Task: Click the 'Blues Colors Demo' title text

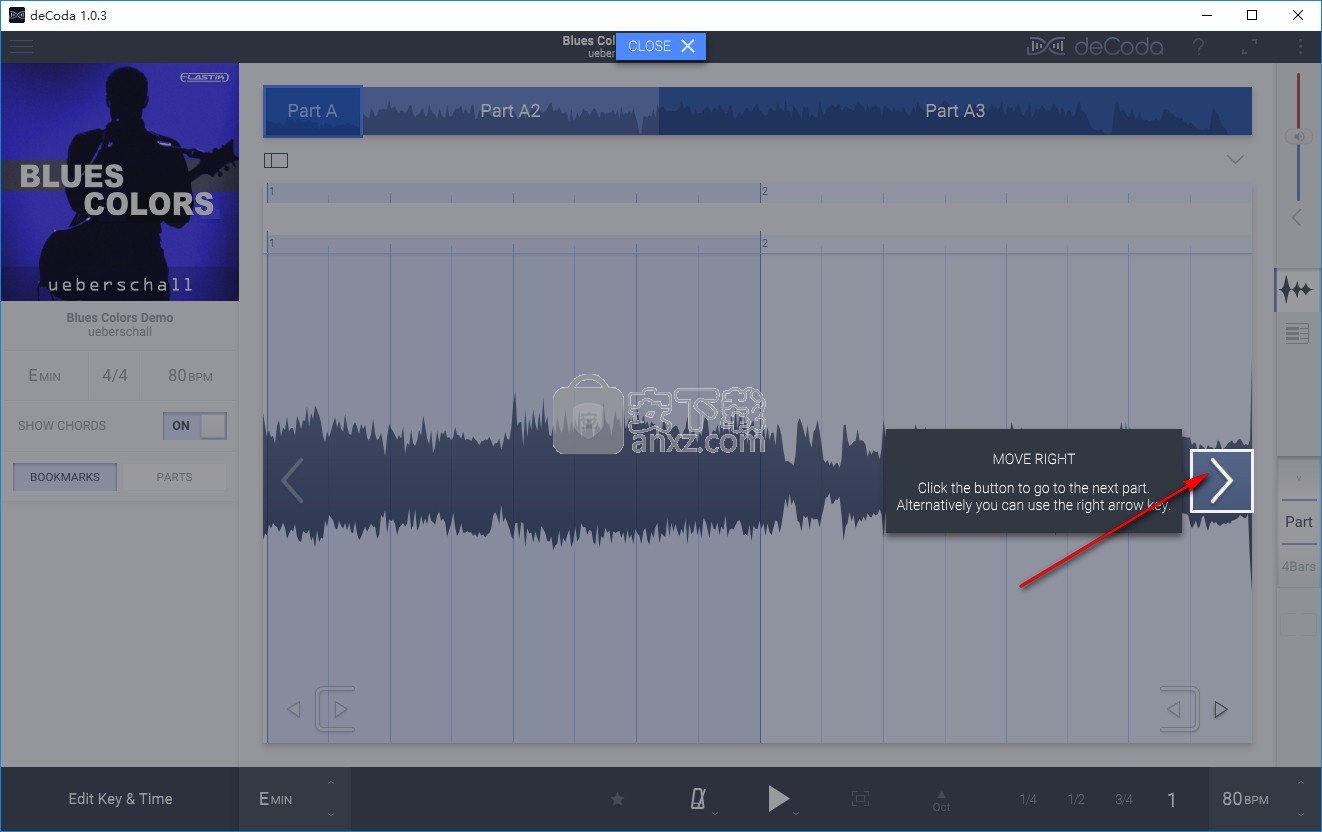Action: 120,318
